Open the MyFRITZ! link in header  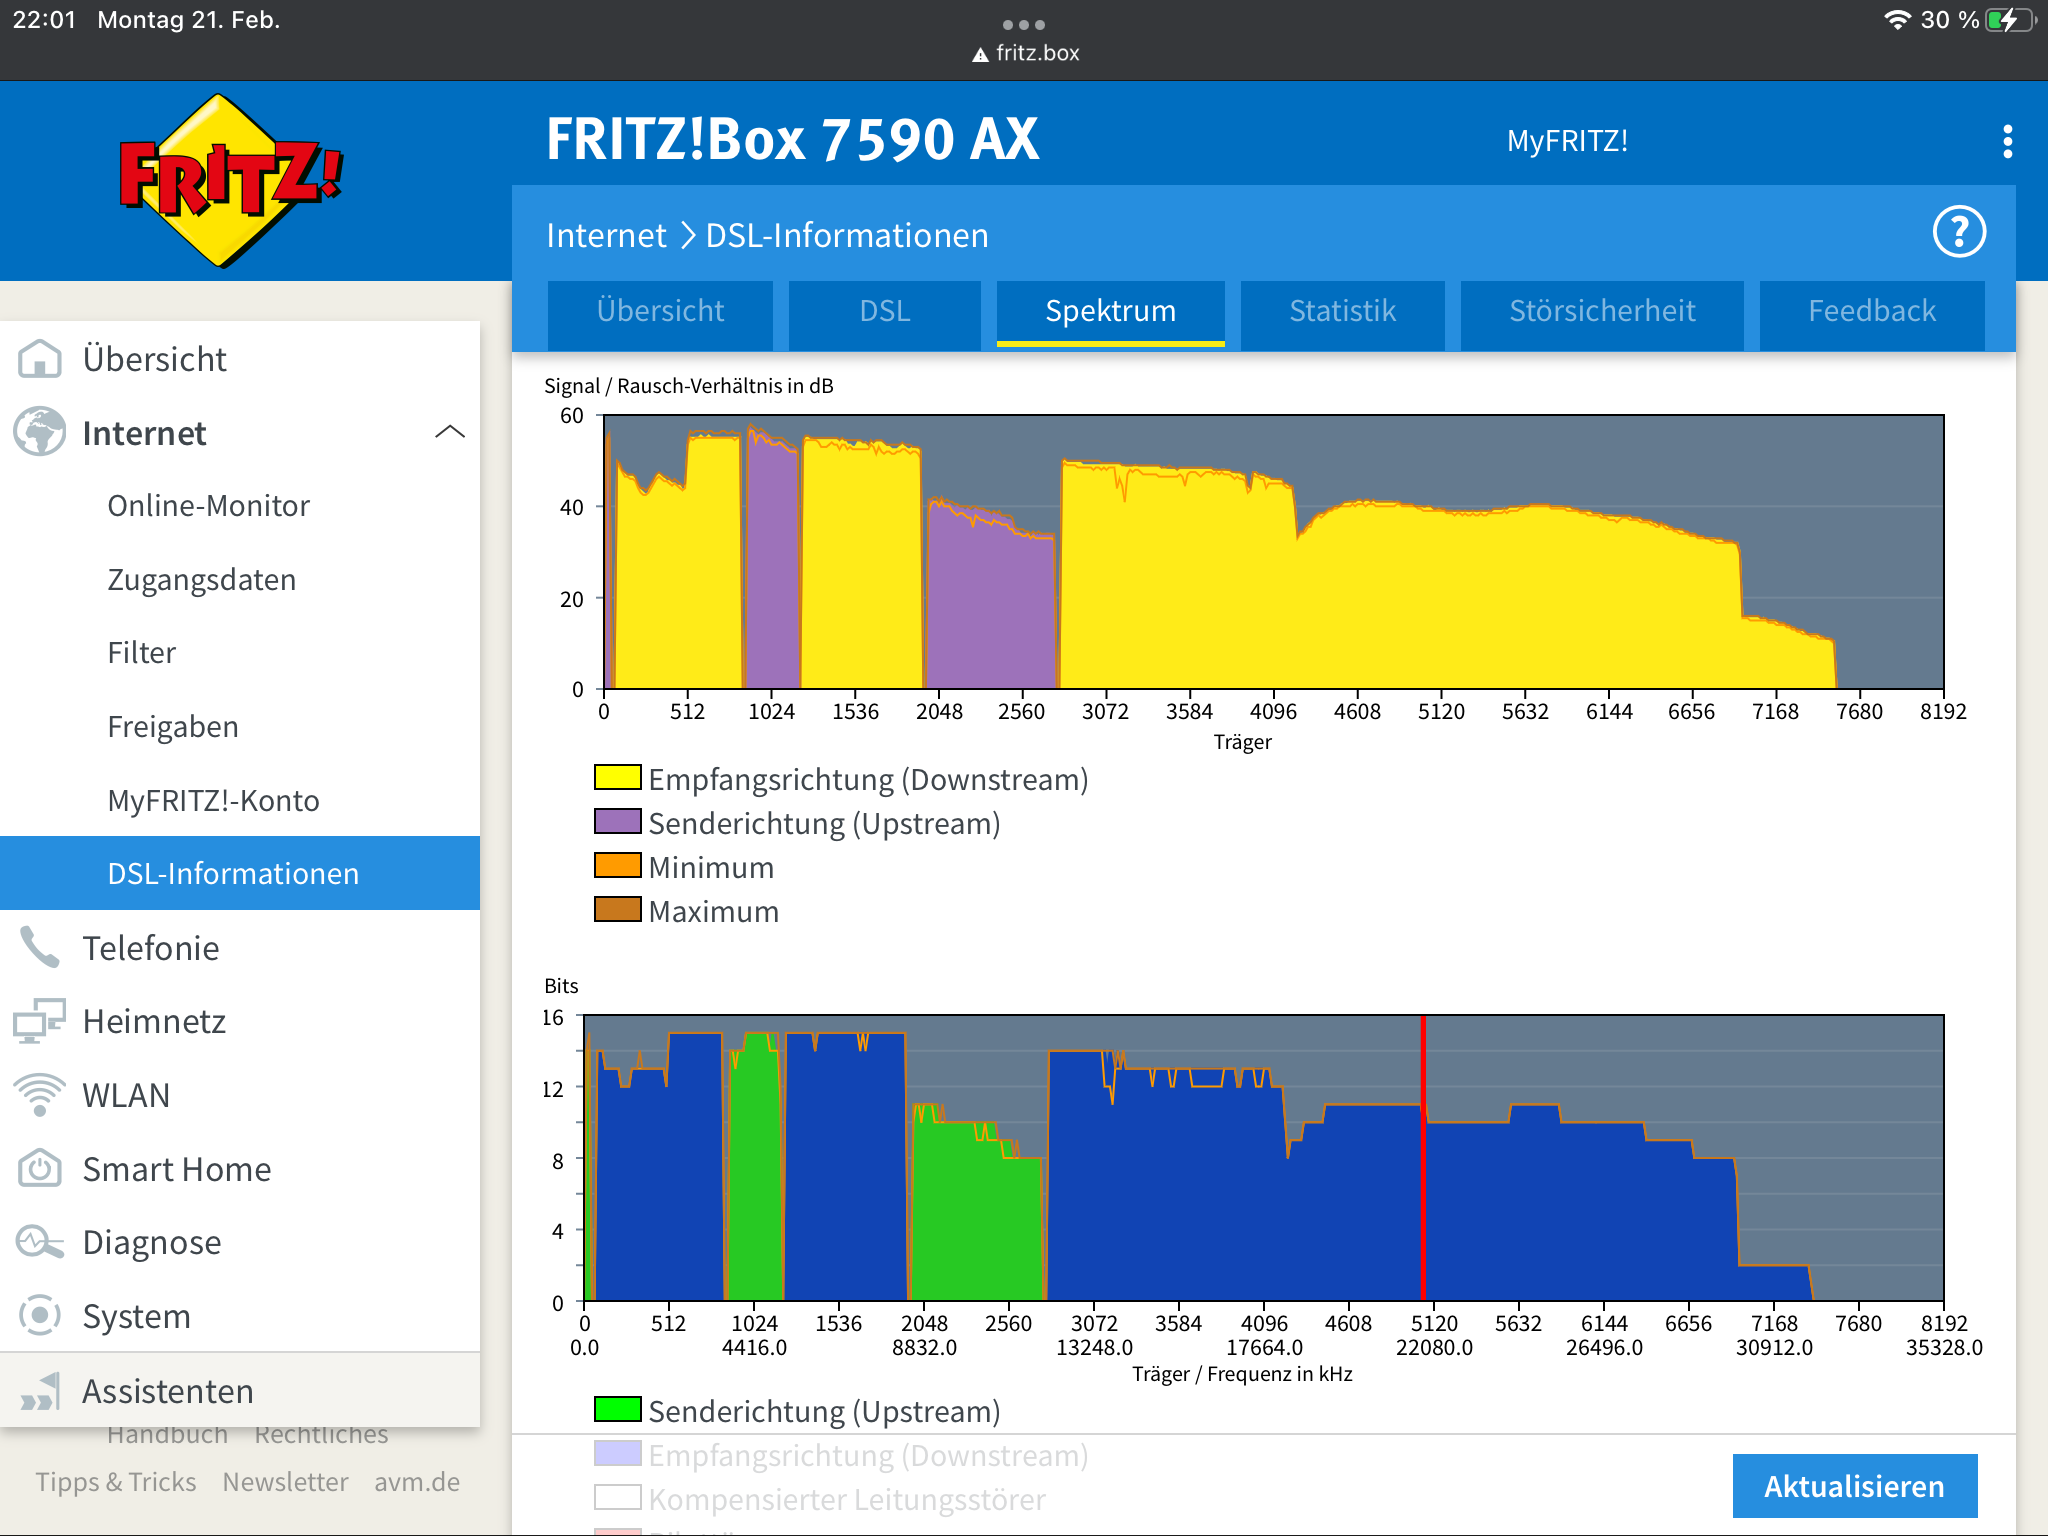click(1567, 141)
